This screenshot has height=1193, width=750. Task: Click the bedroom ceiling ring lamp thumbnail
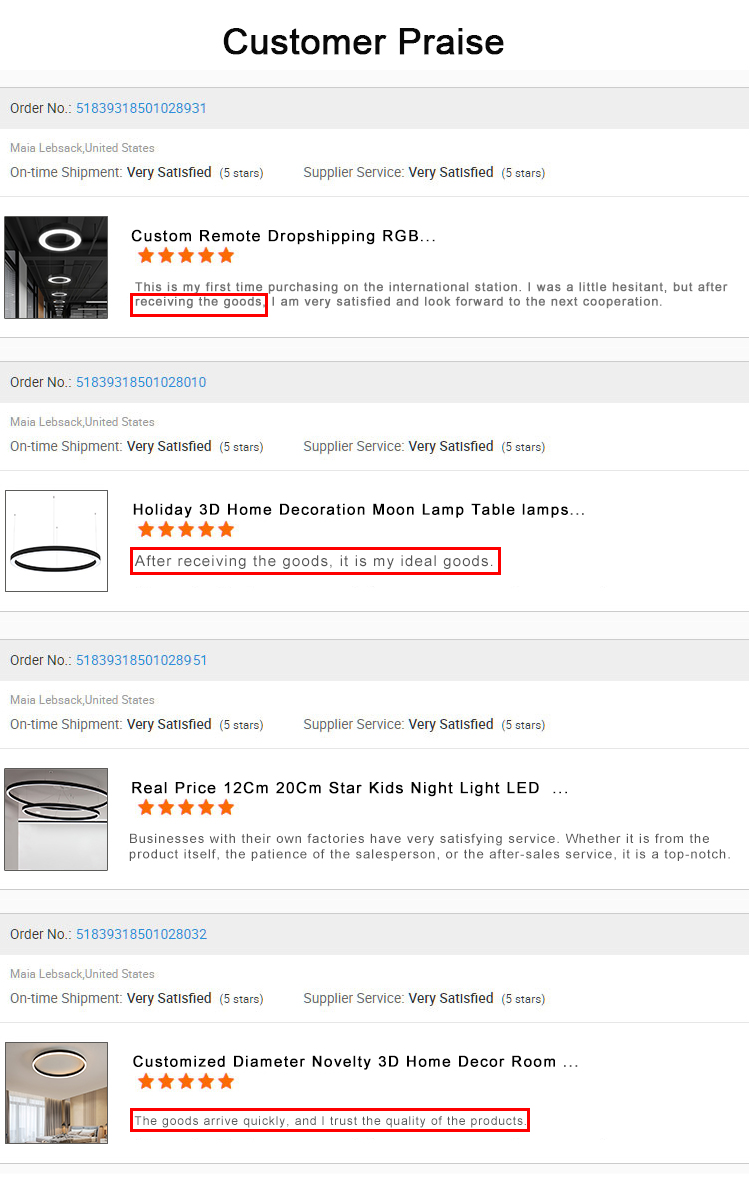pyautogui.click(x=56, y=1093)
